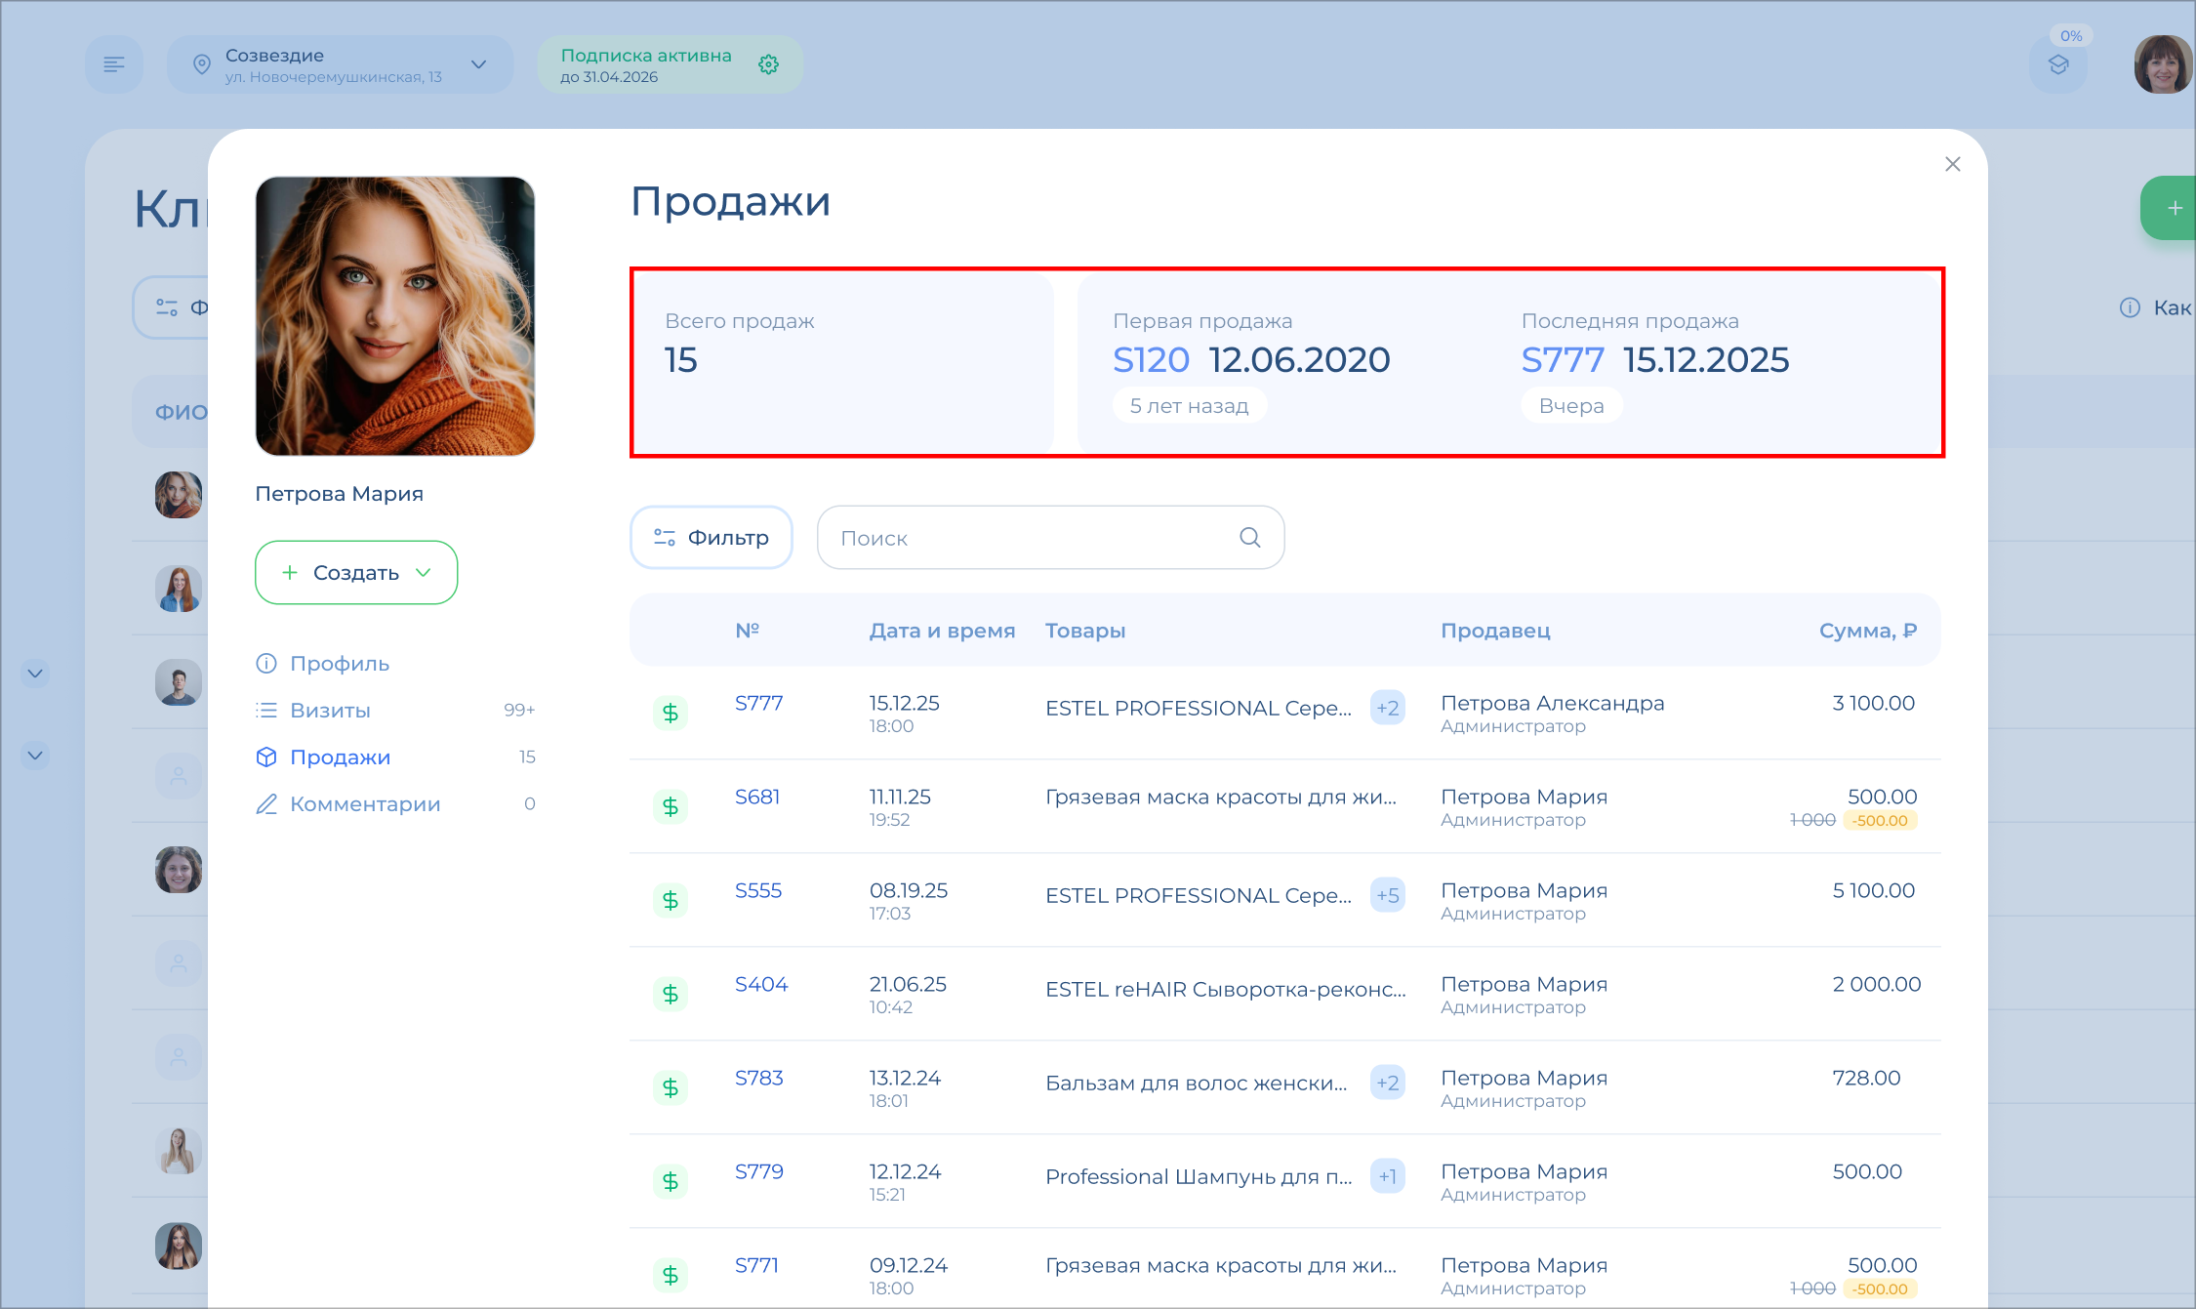
Task: Click the Фильтр button
Action: (711, 538)
